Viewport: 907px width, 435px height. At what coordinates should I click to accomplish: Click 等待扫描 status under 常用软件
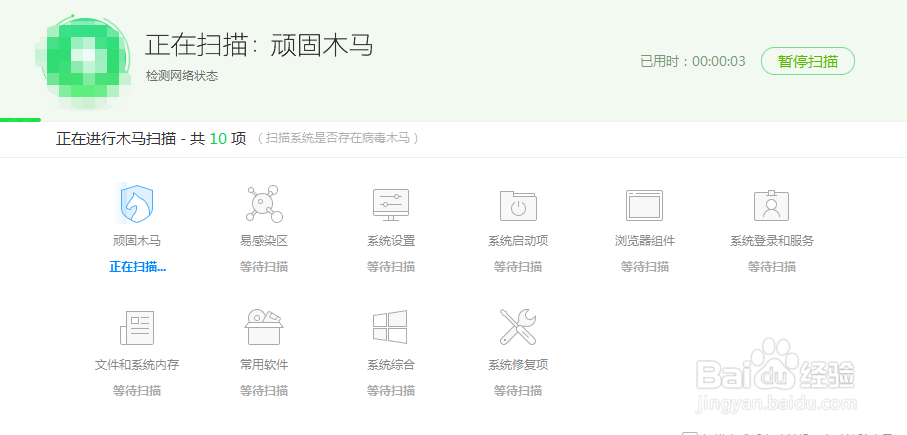coord(264,390)
